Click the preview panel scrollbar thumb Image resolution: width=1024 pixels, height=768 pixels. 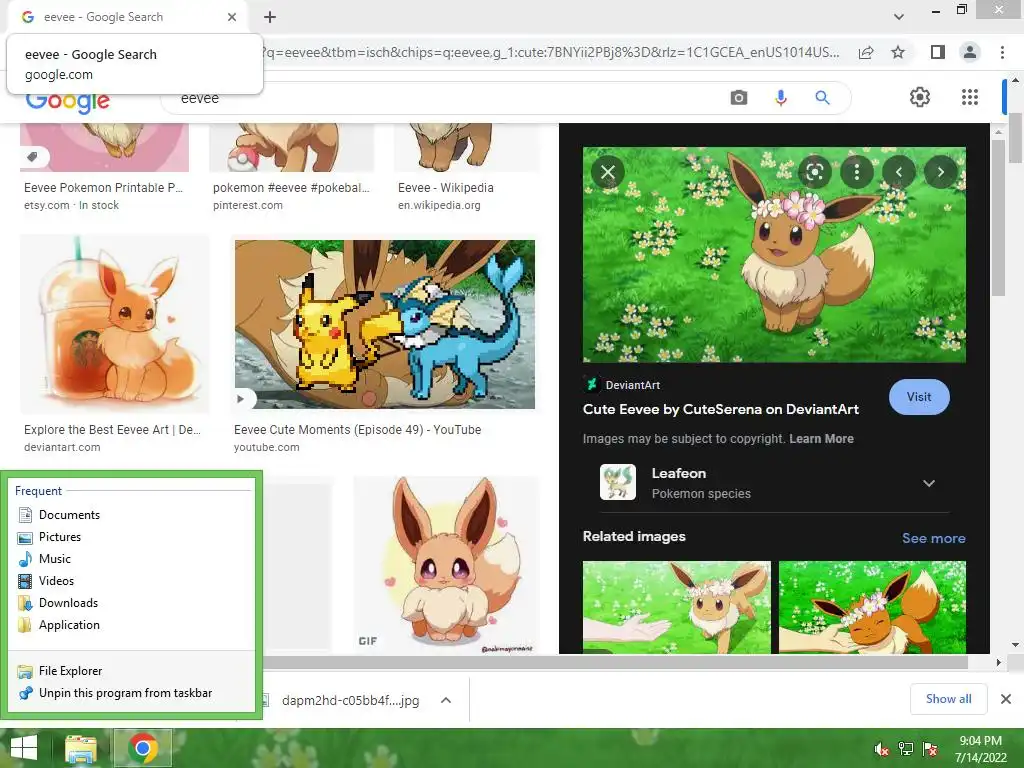(997, 218)
